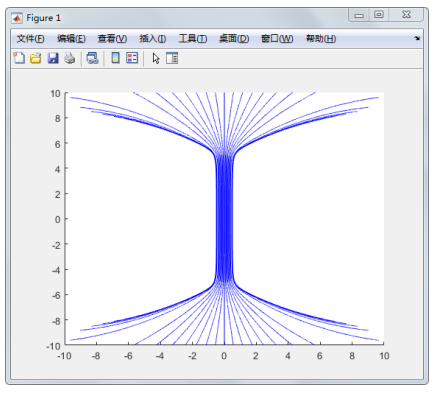Open the 桌面(D) menu

coord(234,39)
